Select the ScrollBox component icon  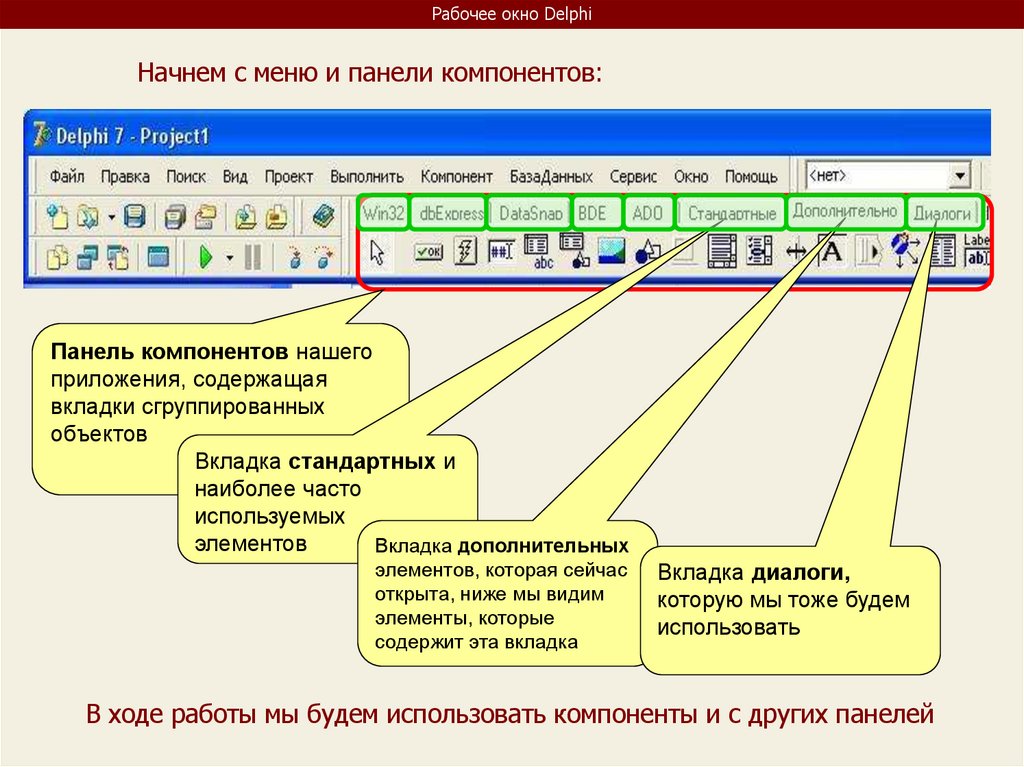722,252
